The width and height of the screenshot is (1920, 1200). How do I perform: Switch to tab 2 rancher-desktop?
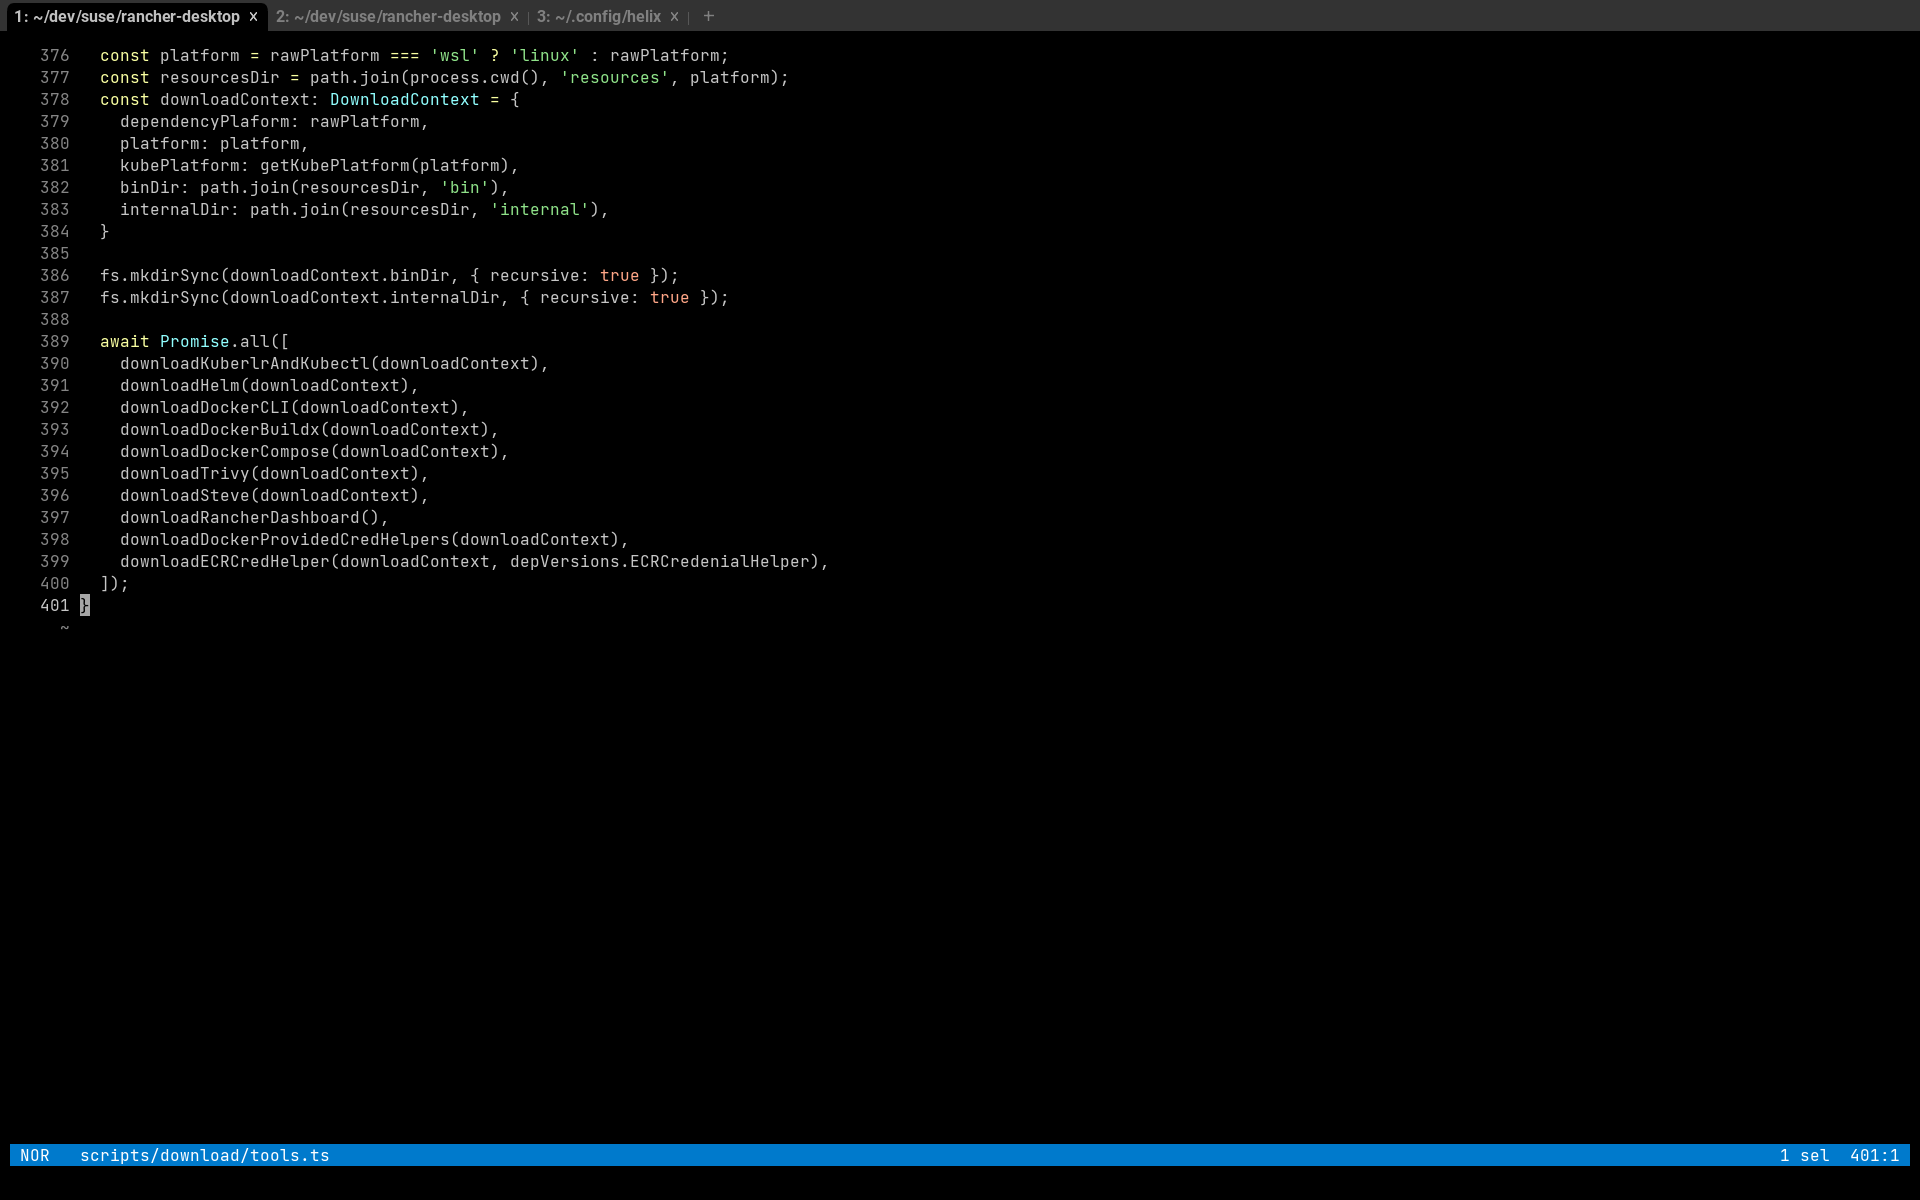[388, 16]
